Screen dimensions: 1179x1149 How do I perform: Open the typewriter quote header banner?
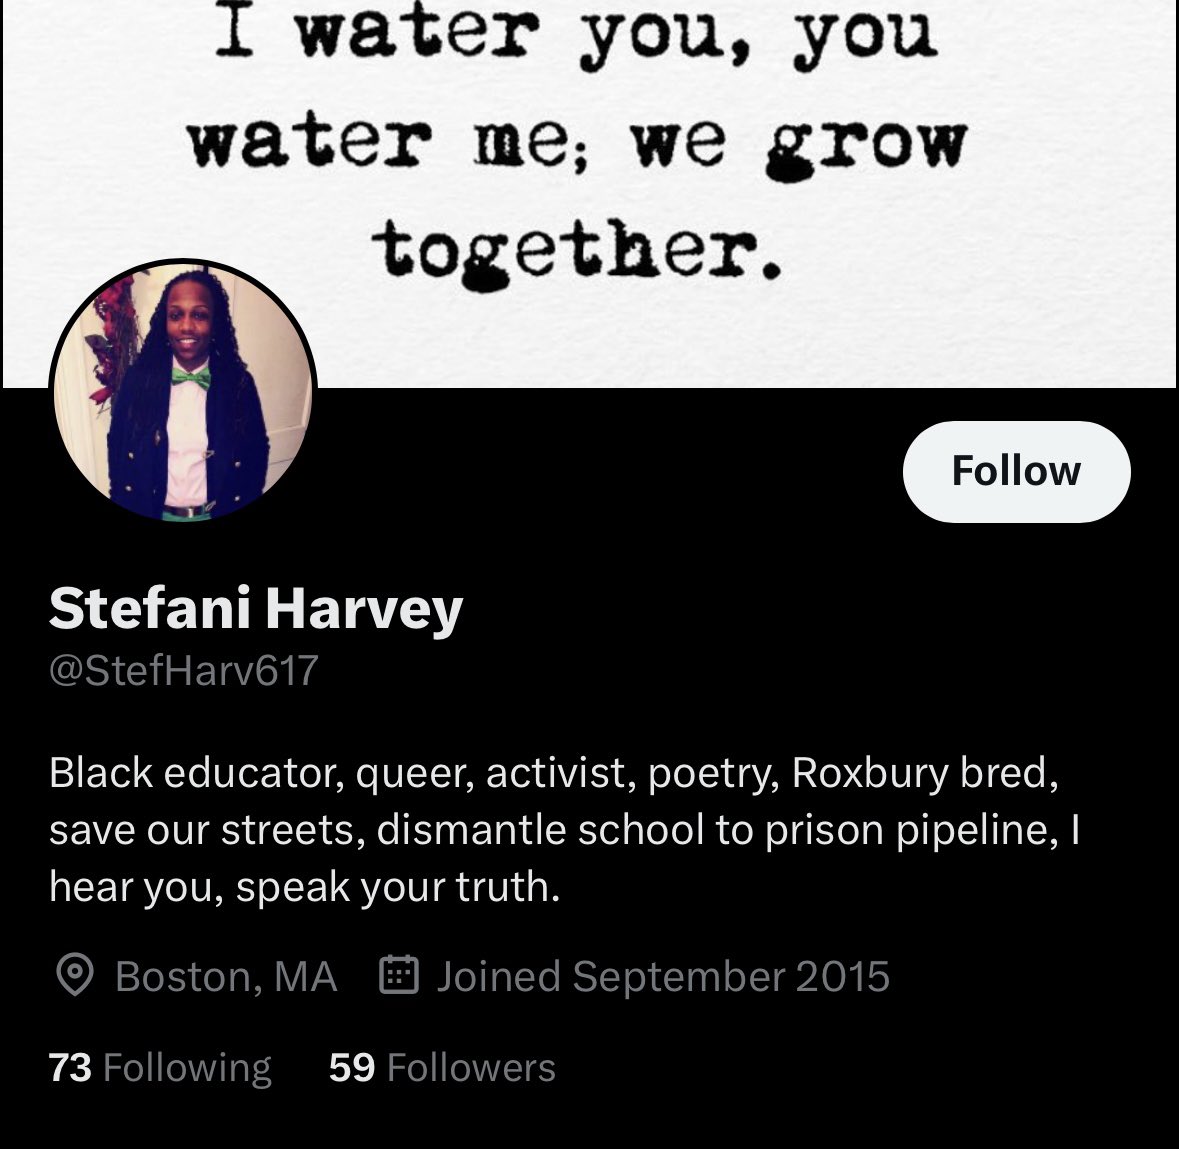tap(590, 194)
